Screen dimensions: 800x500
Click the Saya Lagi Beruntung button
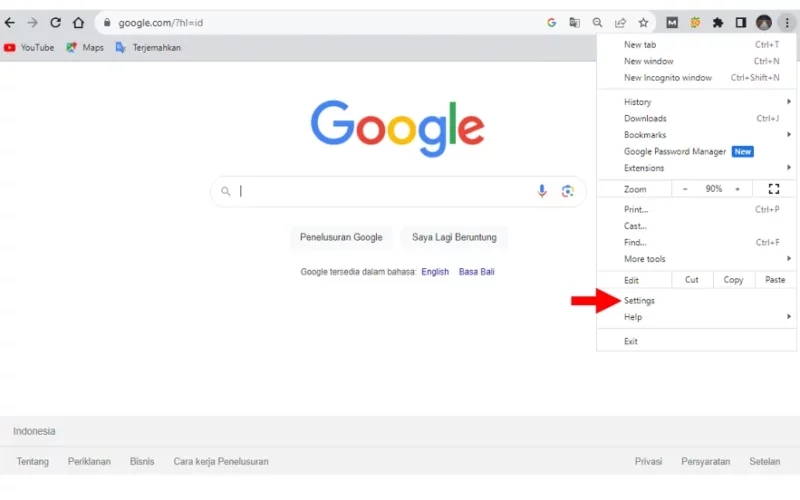pos(454,237)
